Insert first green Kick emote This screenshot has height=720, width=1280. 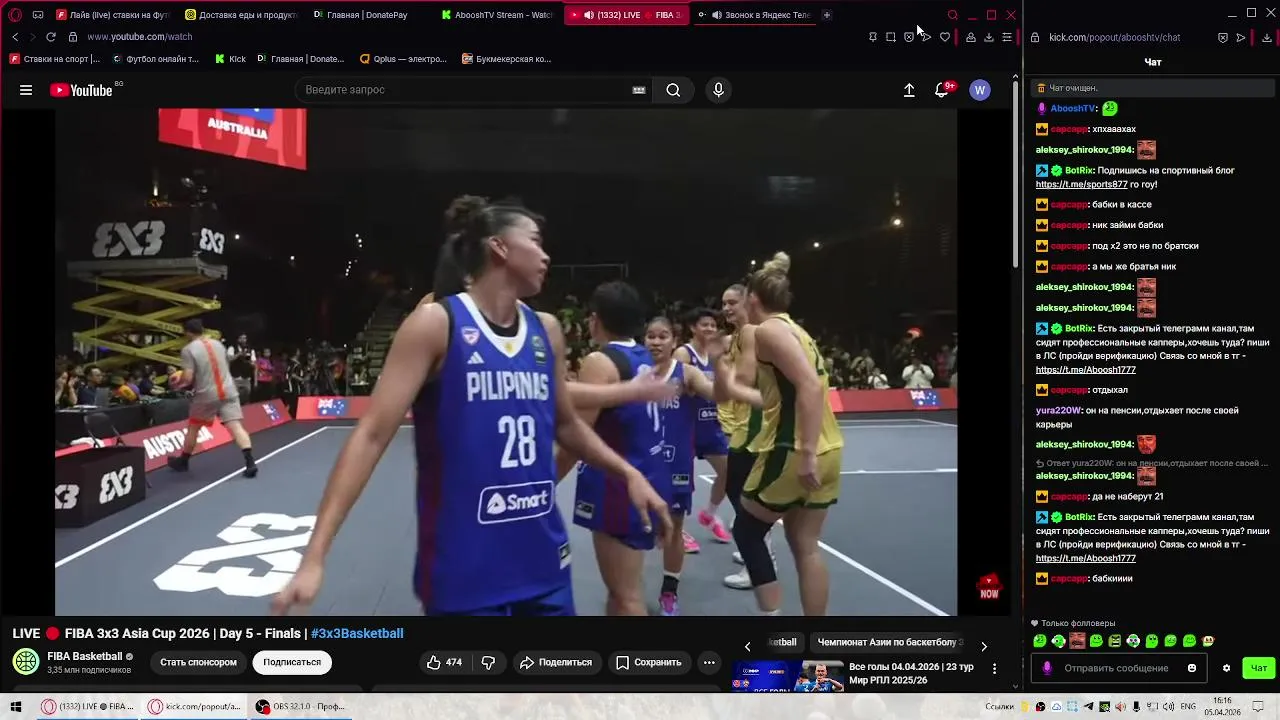point(1040,641)
